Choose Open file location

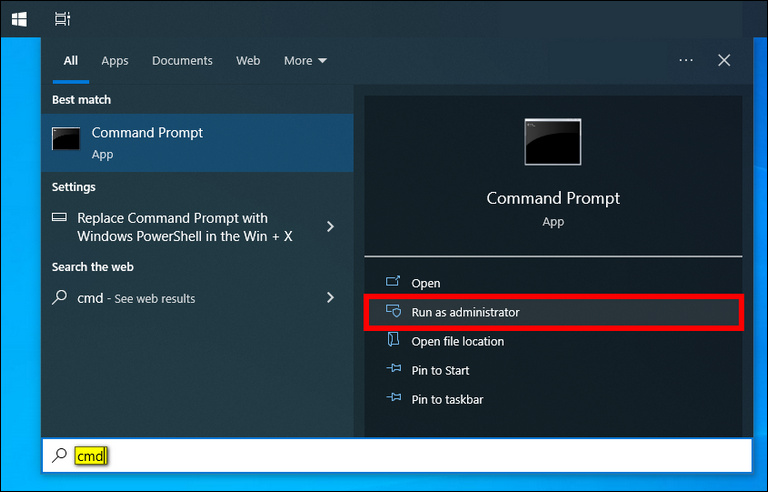tap(553, 341)
